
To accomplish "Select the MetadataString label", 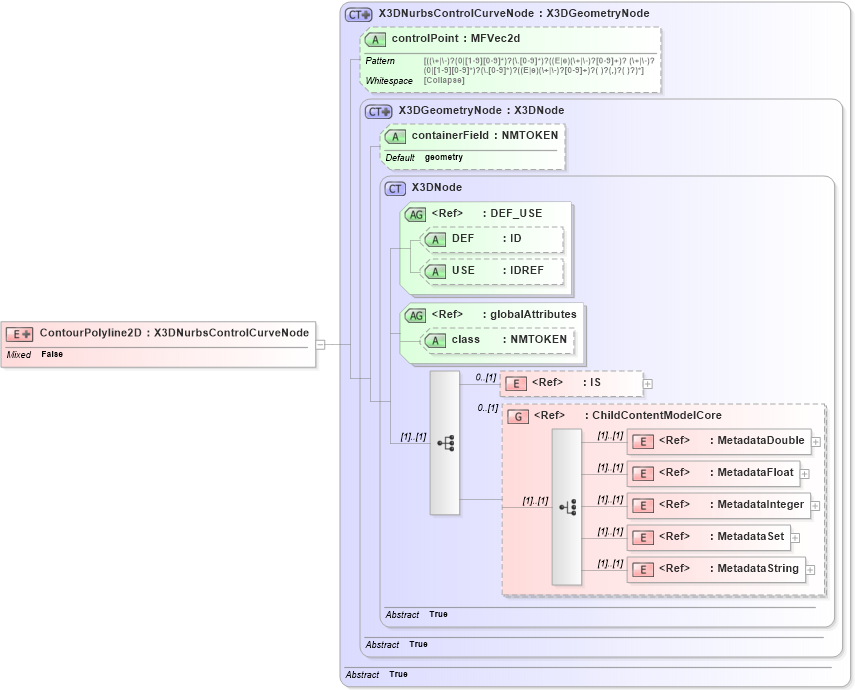I will [728, 568].
